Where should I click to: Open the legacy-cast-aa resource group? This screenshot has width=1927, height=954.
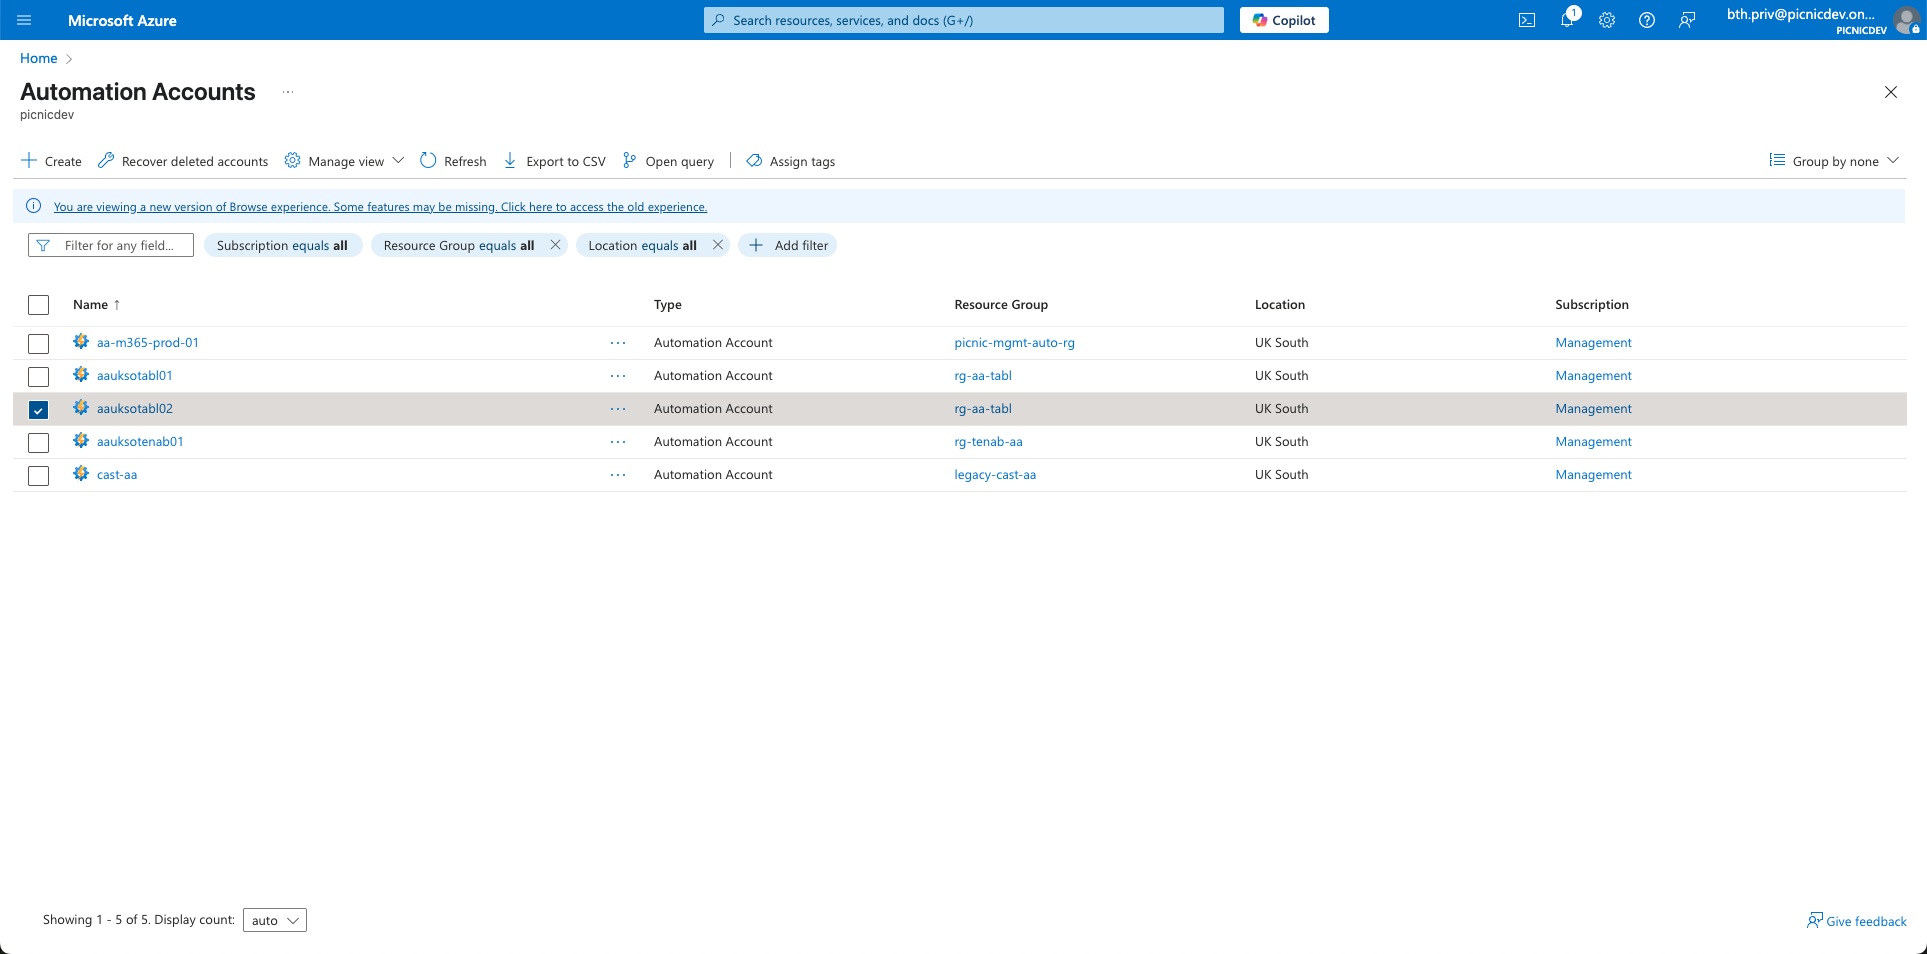[995, 475]
